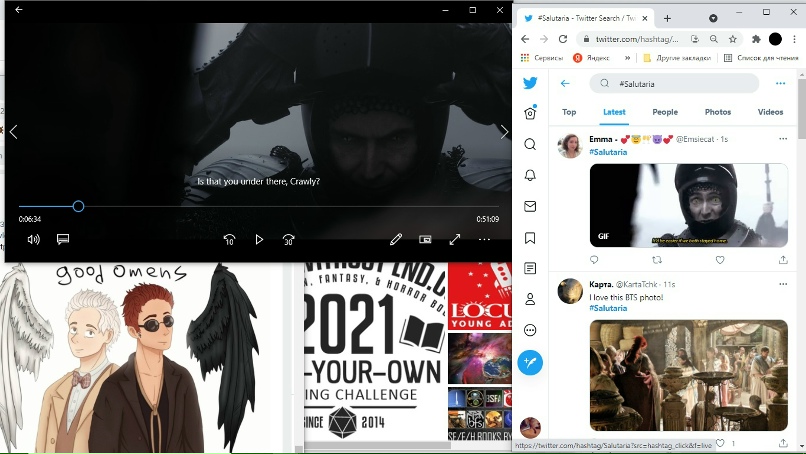Open the Photos search tab
Image resolution: width=806 pixels, height=454 pixels.
pos(718,112)
